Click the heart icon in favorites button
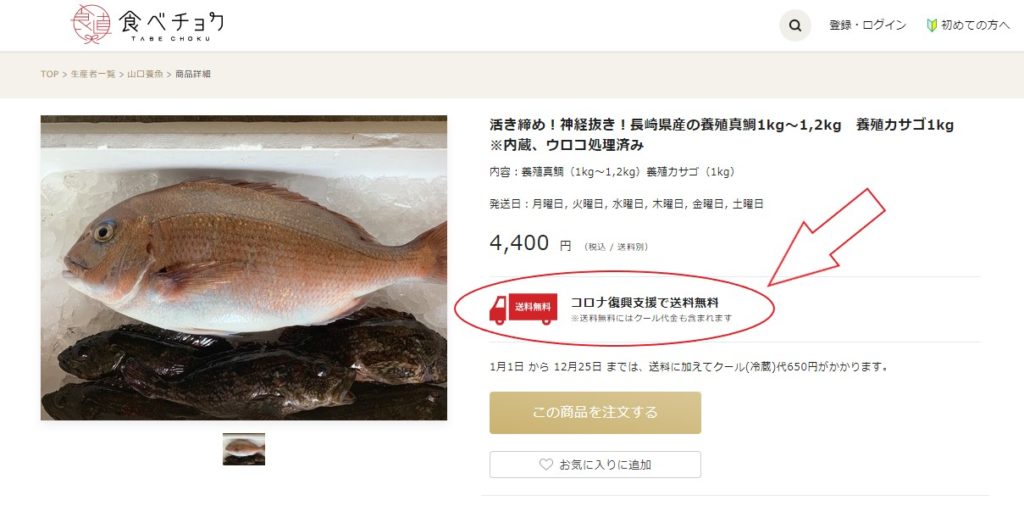 546,464
